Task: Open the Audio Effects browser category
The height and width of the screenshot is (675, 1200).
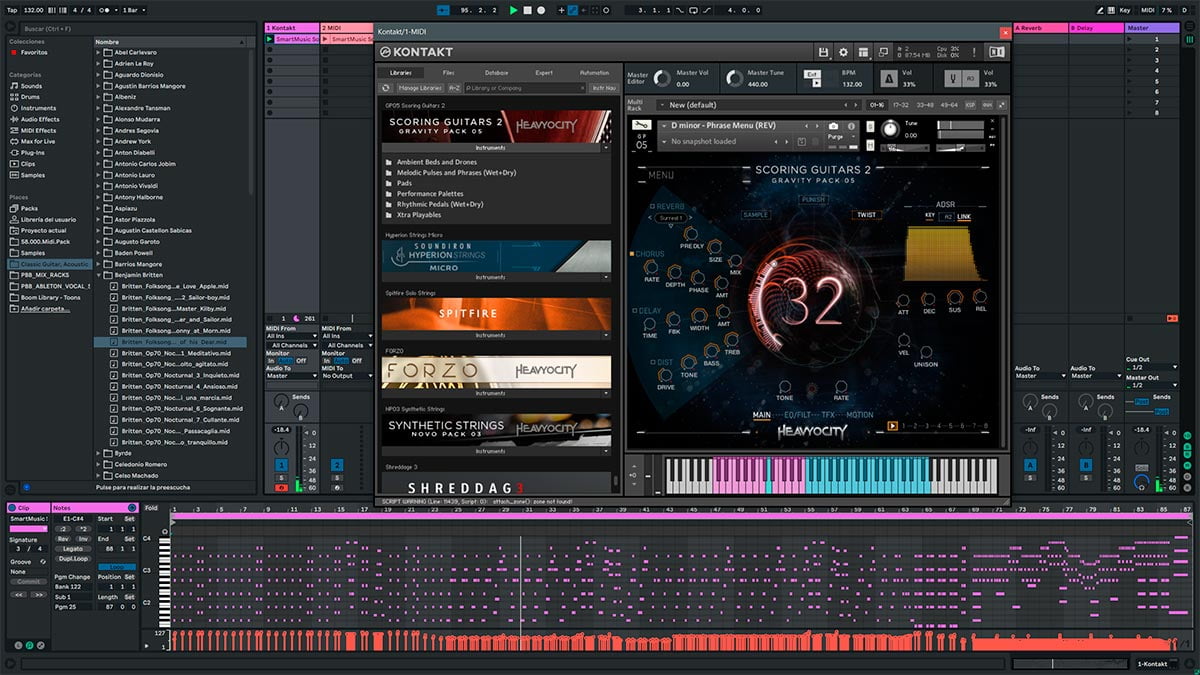Action: pos(40,119)
